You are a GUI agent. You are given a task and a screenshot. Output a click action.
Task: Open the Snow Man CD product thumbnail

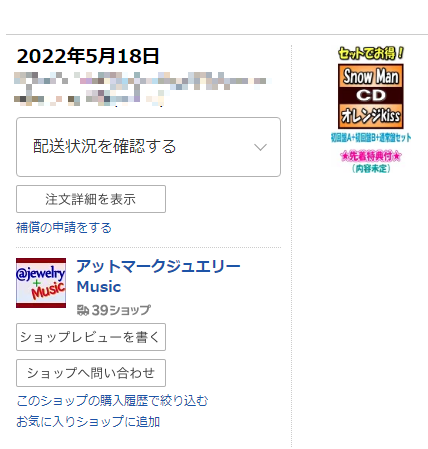pyautogui.click(x=371, y=110)
